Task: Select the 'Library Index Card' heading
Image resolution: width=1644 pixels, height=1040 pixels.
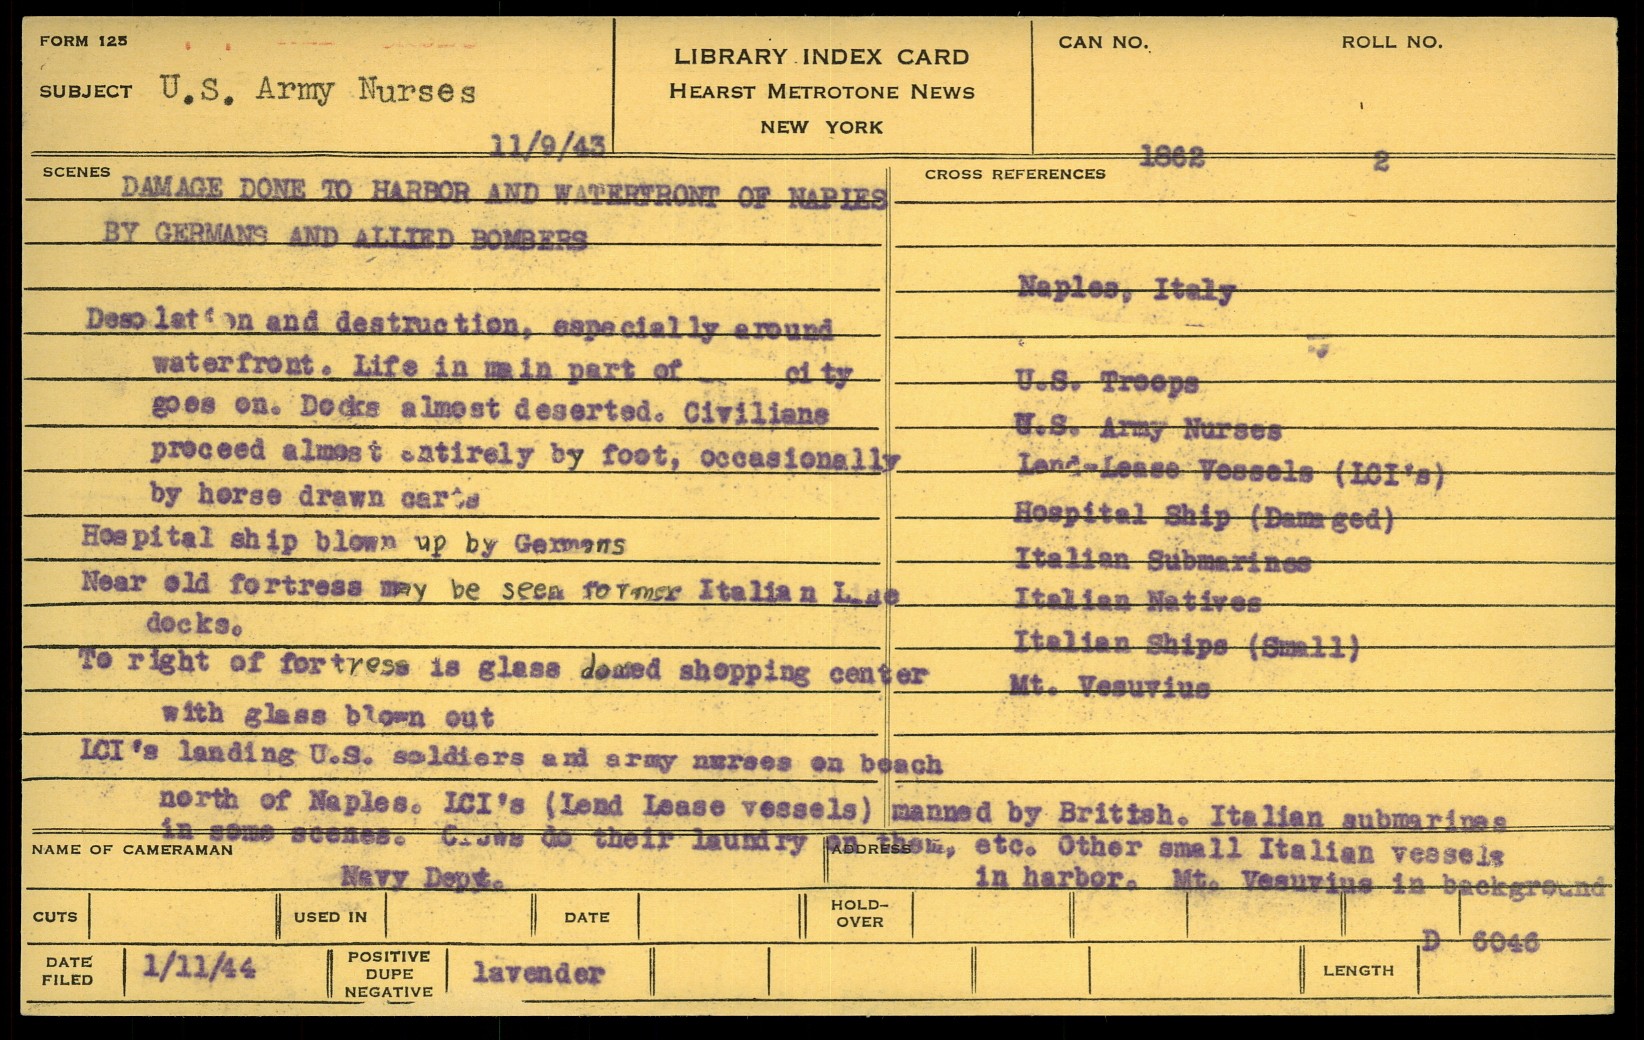Action: click(821, 57)
